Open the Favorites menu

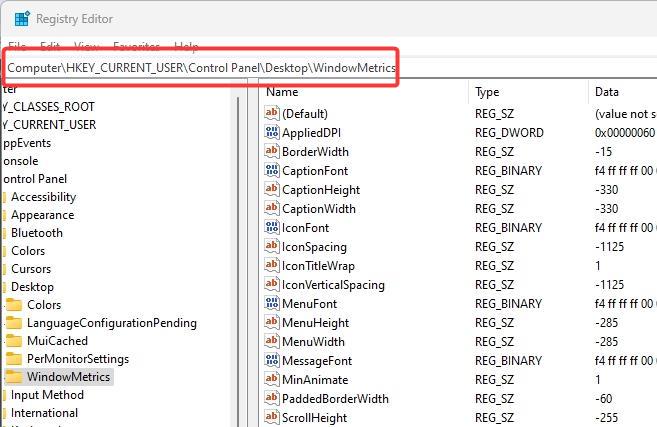pyautogui.click(x=137, y=46)
